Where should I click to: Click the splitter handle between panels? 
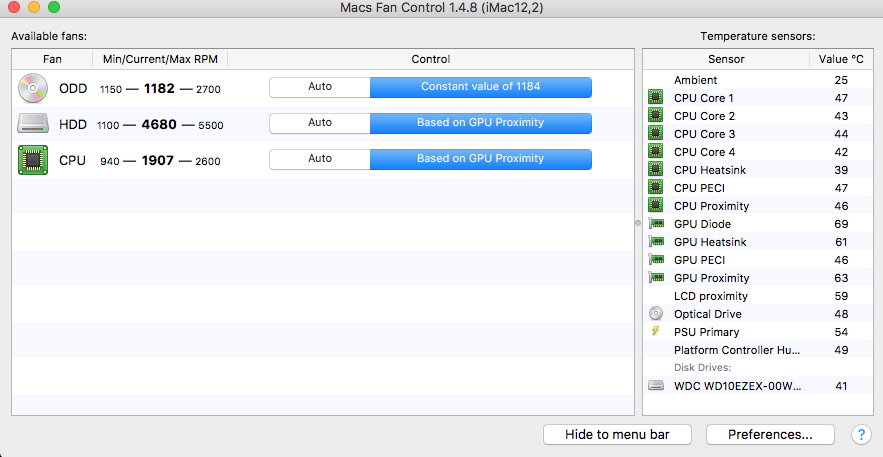638,223
